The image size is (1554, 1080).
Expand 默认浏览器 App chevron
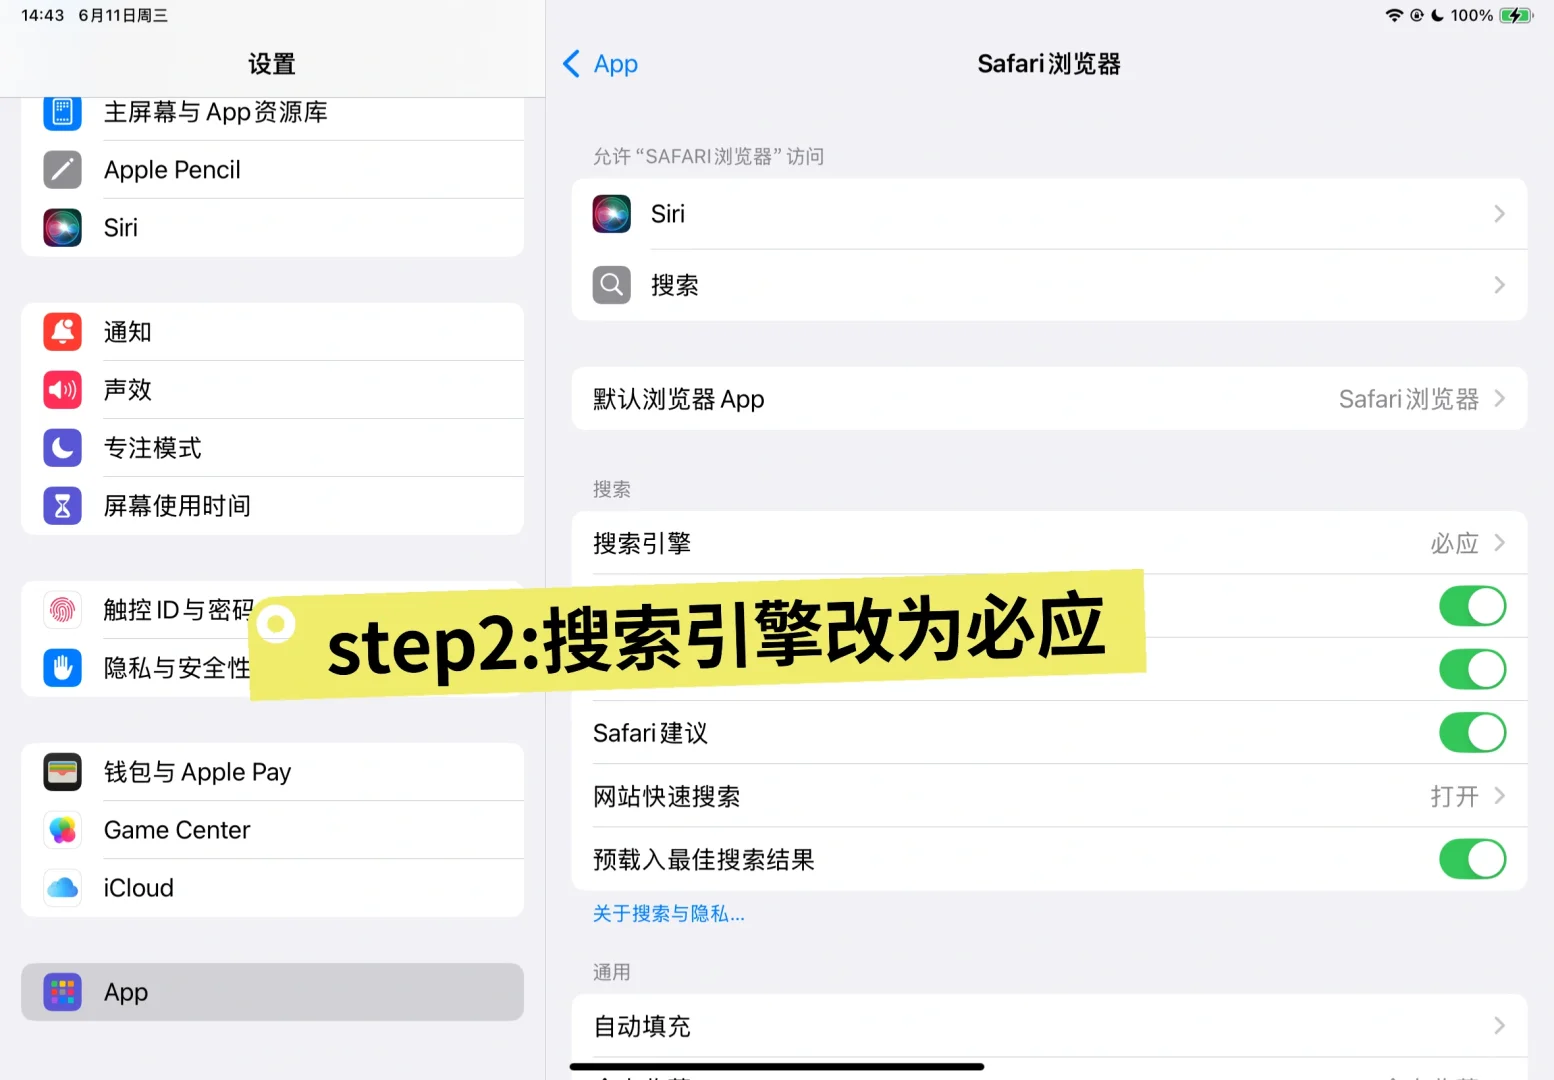pos(1499,399)
